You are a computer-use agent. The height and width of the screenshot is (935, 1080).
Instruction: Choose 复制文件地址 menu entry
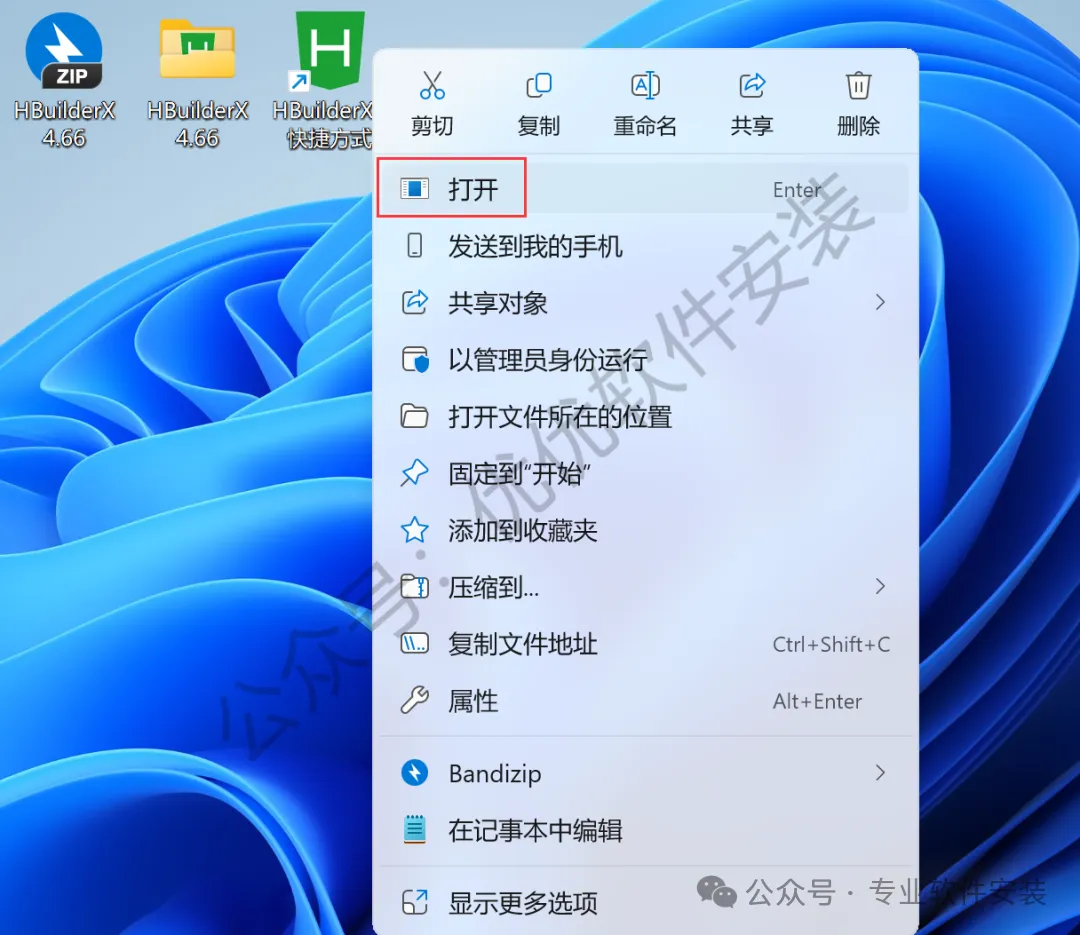(643, 644)
